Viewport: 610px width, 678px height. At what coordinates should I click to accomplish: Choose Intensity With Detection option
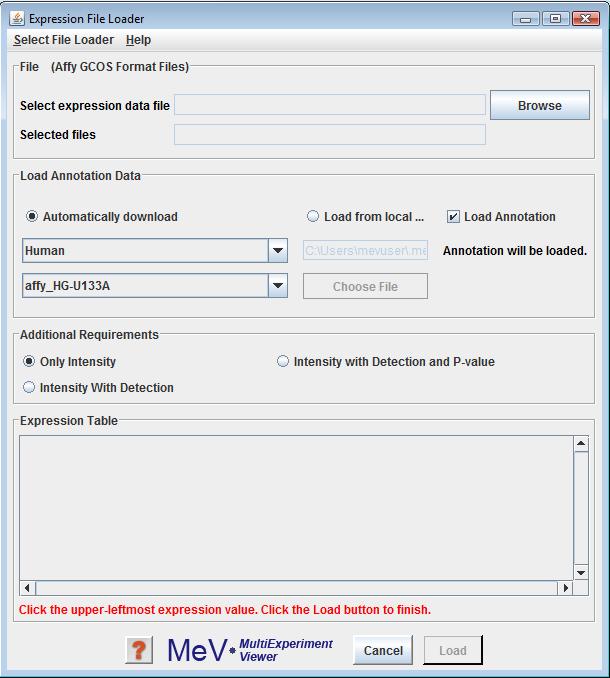(30, 388)
